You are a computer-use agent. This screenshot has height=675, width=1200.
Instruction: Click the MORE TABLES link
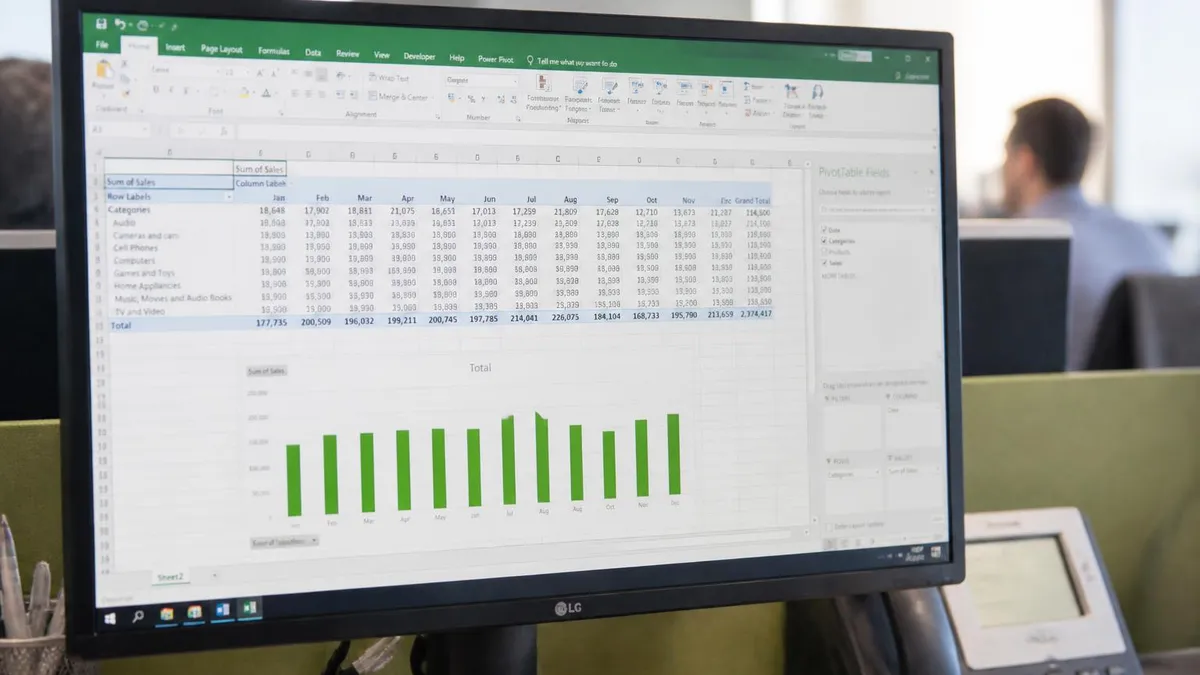(x=838, y=276)
